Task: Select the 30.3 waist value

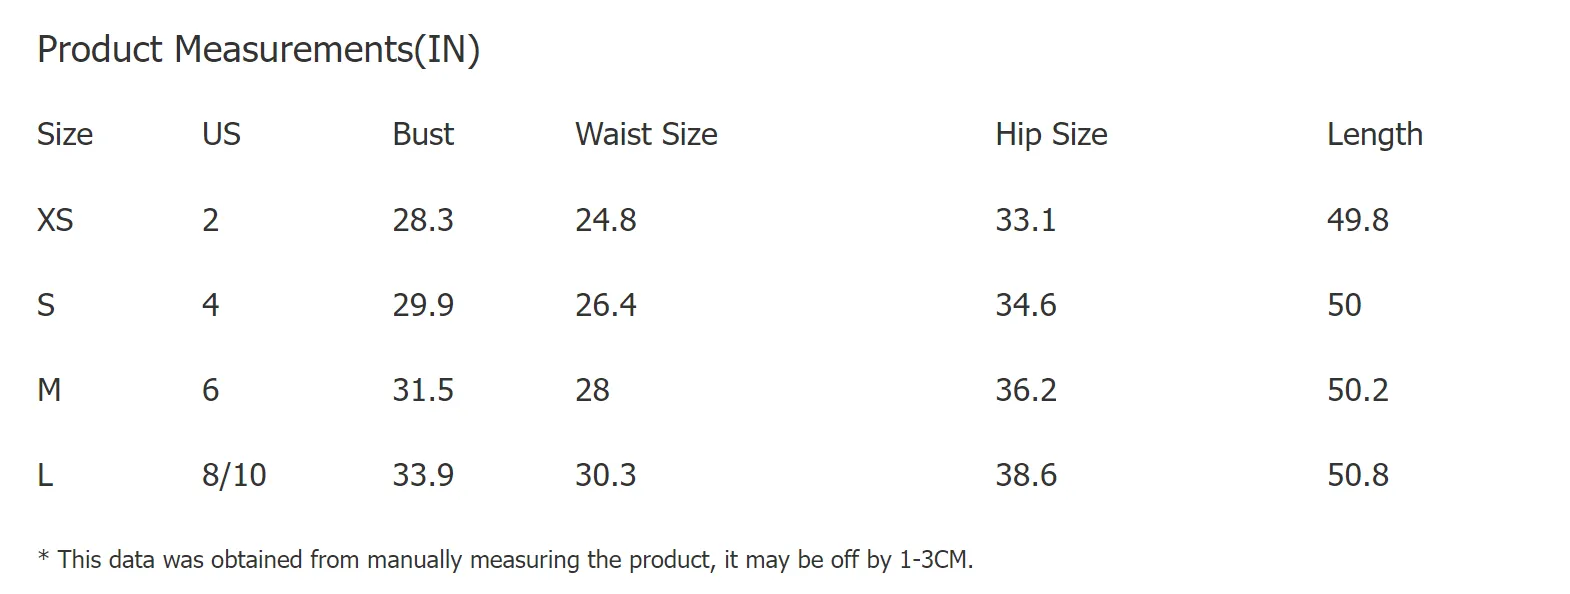Action: point(605,475)
